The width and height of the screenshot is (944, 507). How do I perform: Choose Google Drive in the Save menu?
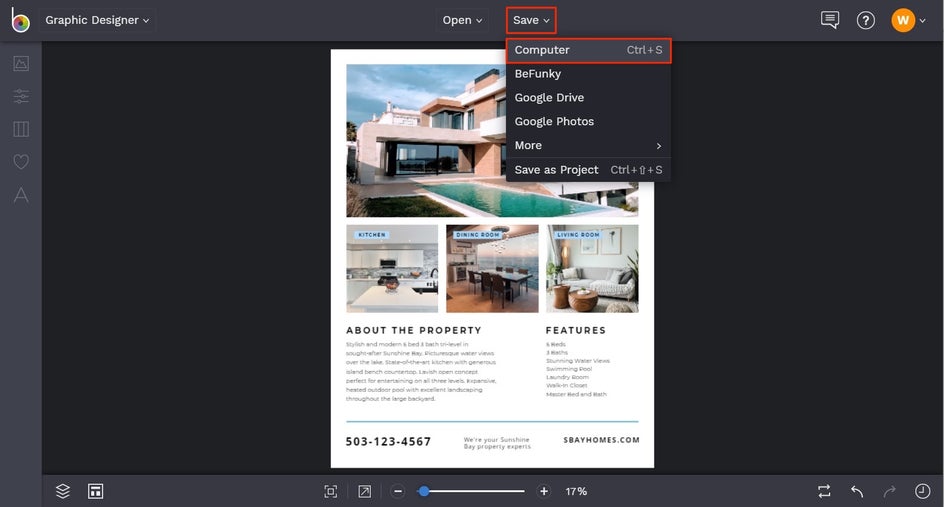click(x=588, y=98)
